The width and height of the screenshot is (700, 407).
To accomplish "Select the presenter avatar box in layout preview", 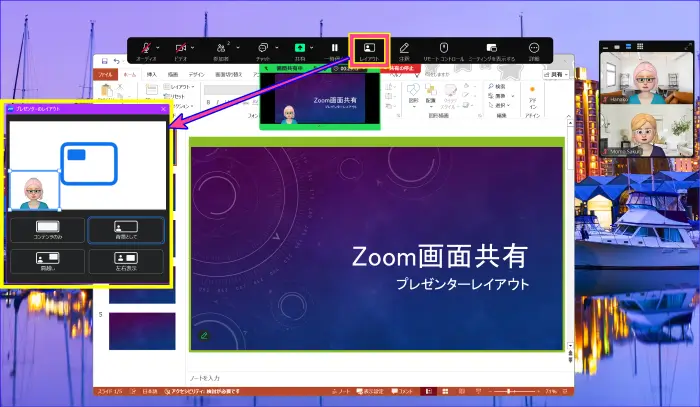I will tap(34, 190).
